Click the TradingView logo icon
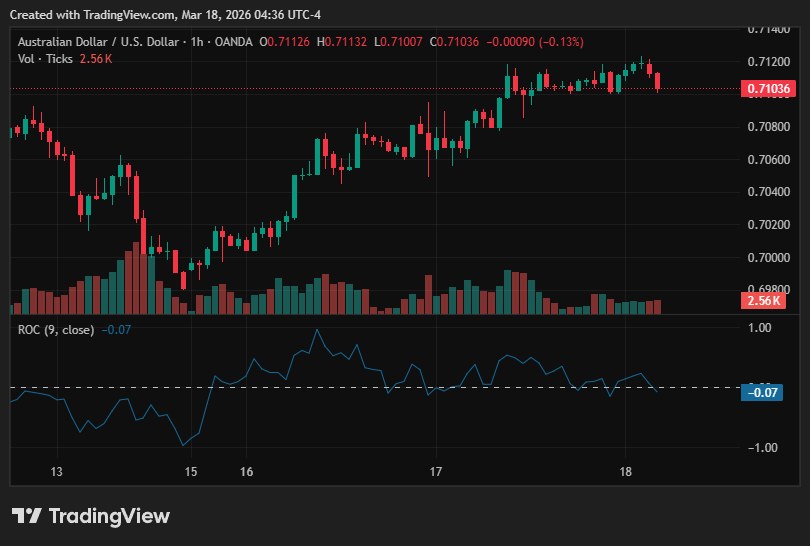The image size is (810, 546). [x=26, y=516]
